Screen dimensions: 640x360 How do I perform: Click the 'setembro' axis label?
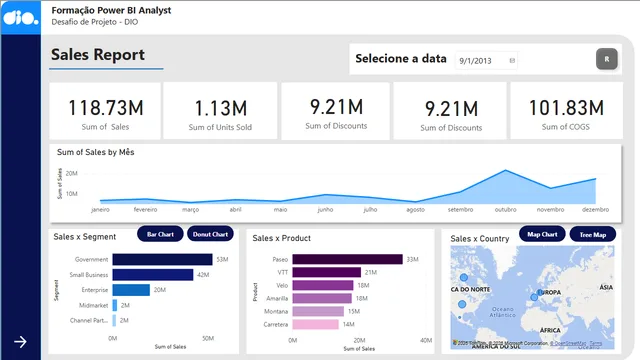[460, 209]
